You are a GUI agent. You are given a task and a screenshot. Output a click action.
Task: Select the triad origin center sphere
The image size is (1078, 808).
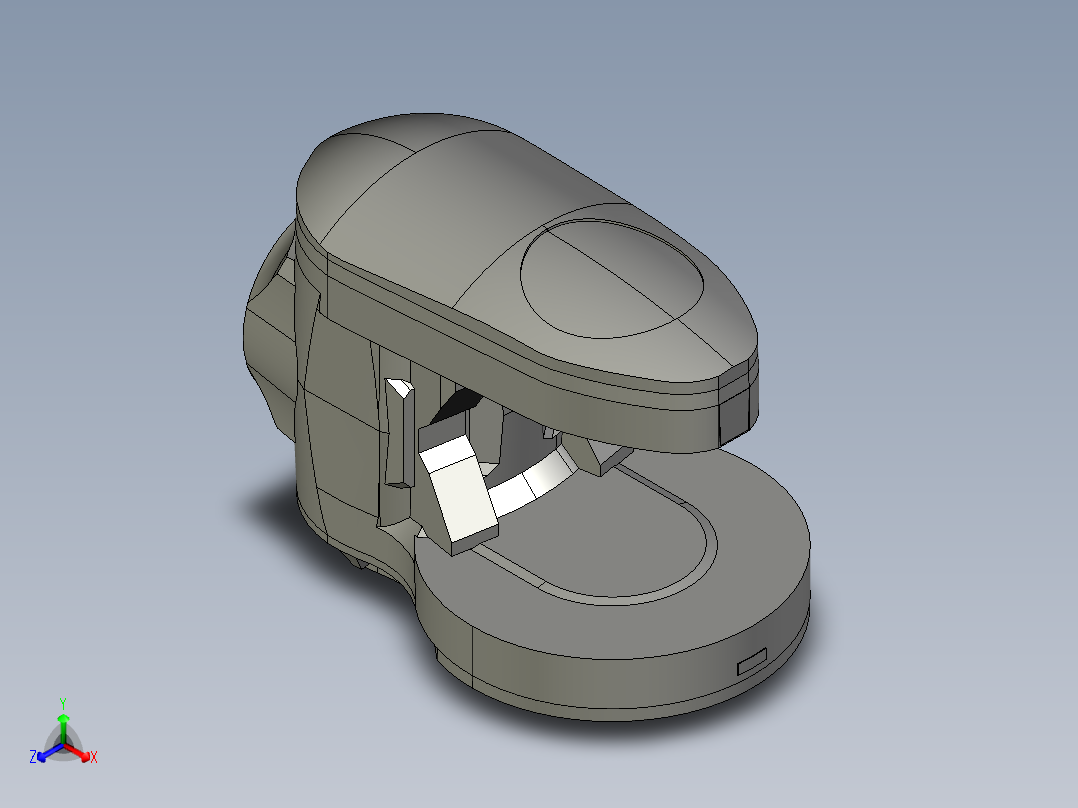(x=63, y=744)
